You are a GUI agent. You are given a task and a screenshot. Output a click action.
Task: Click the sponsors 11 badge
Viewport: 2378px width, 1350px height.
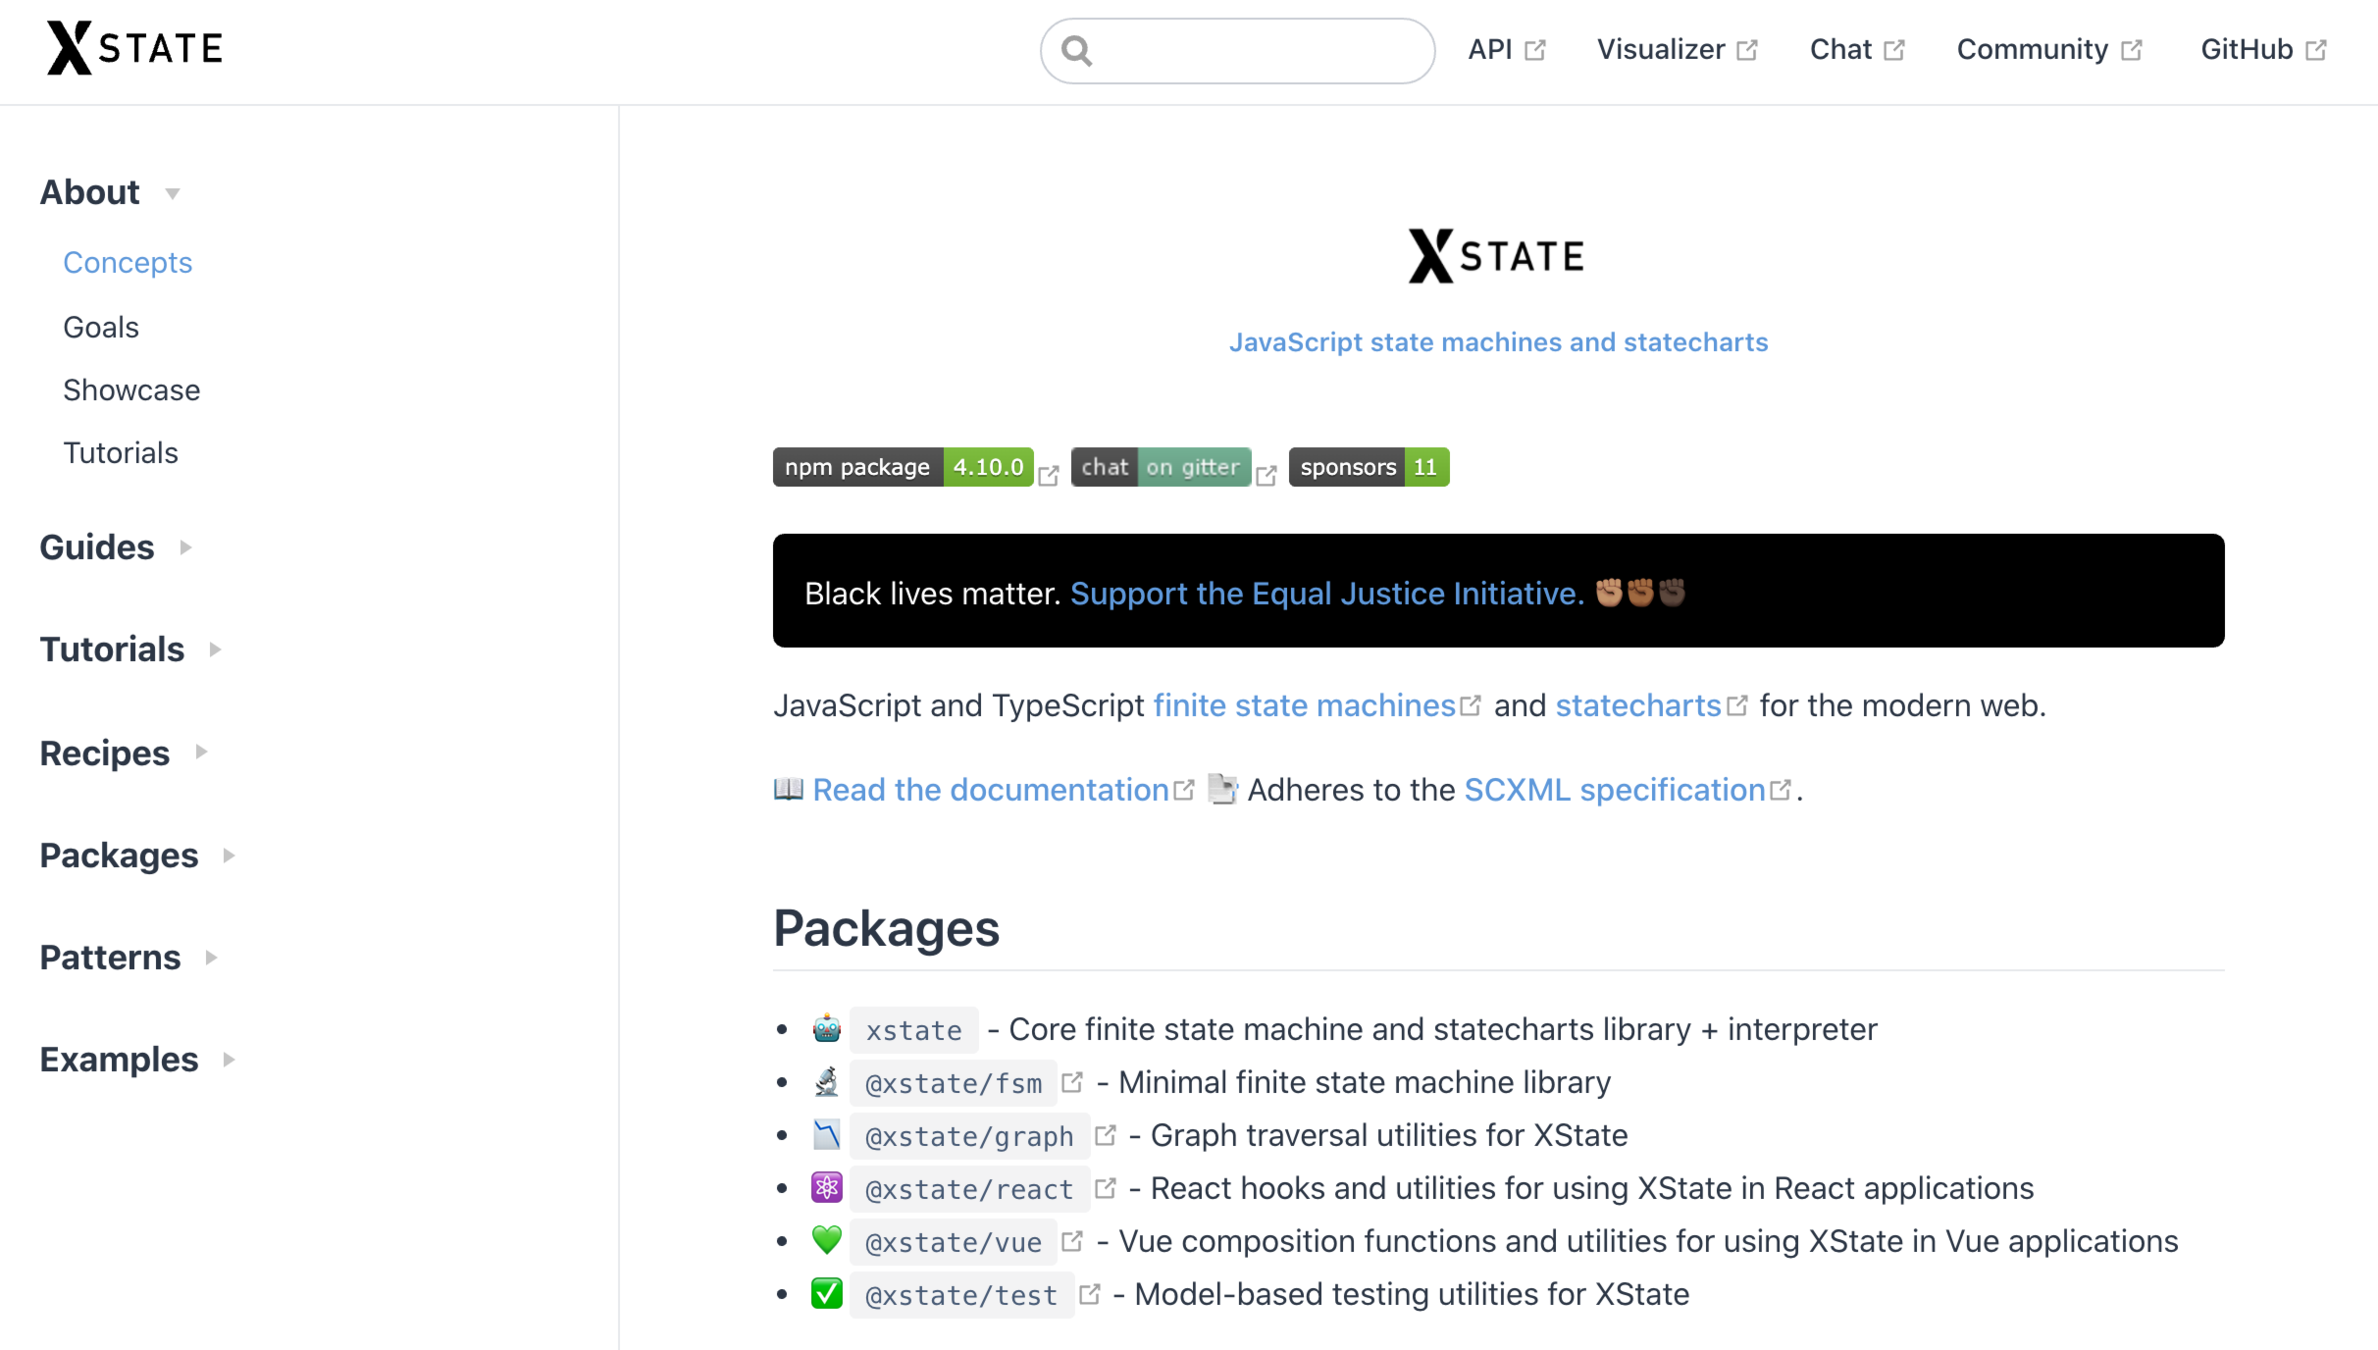click(x=1368, y=467)
